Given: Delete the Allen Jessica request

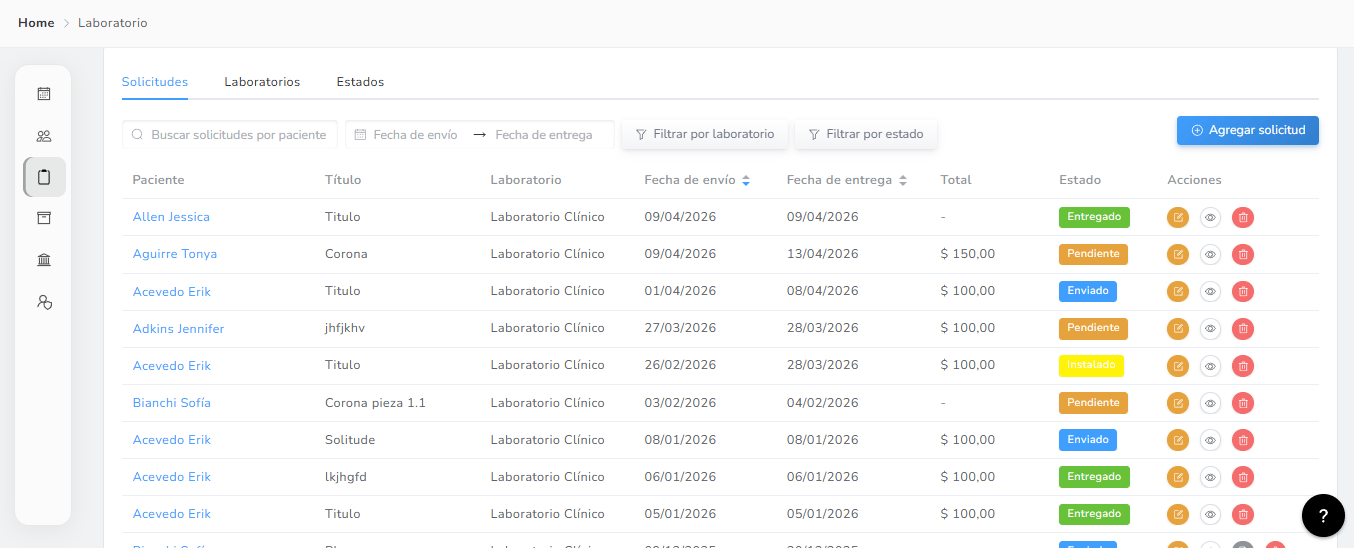Looking at the screenshot, I should click(1242, 217).
